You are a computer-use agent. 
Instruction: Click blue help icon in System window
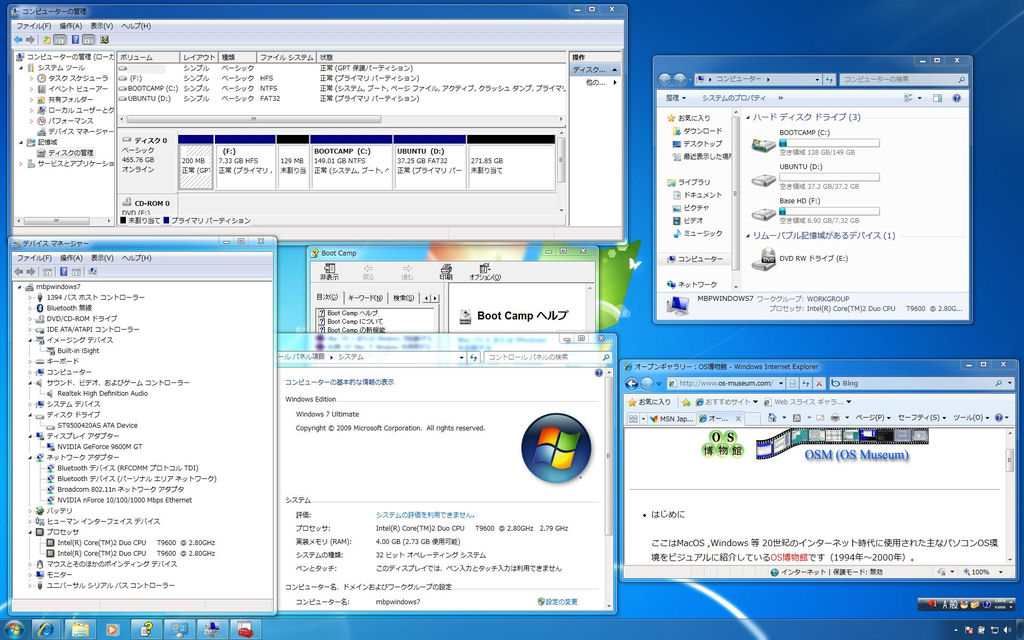pos(598,373)
